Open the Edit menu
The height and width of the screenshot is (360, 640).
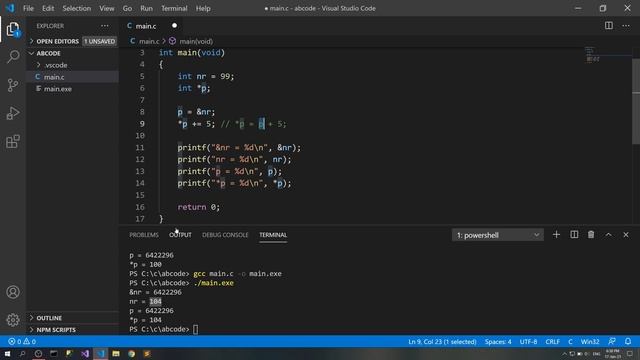coord(48,8)
